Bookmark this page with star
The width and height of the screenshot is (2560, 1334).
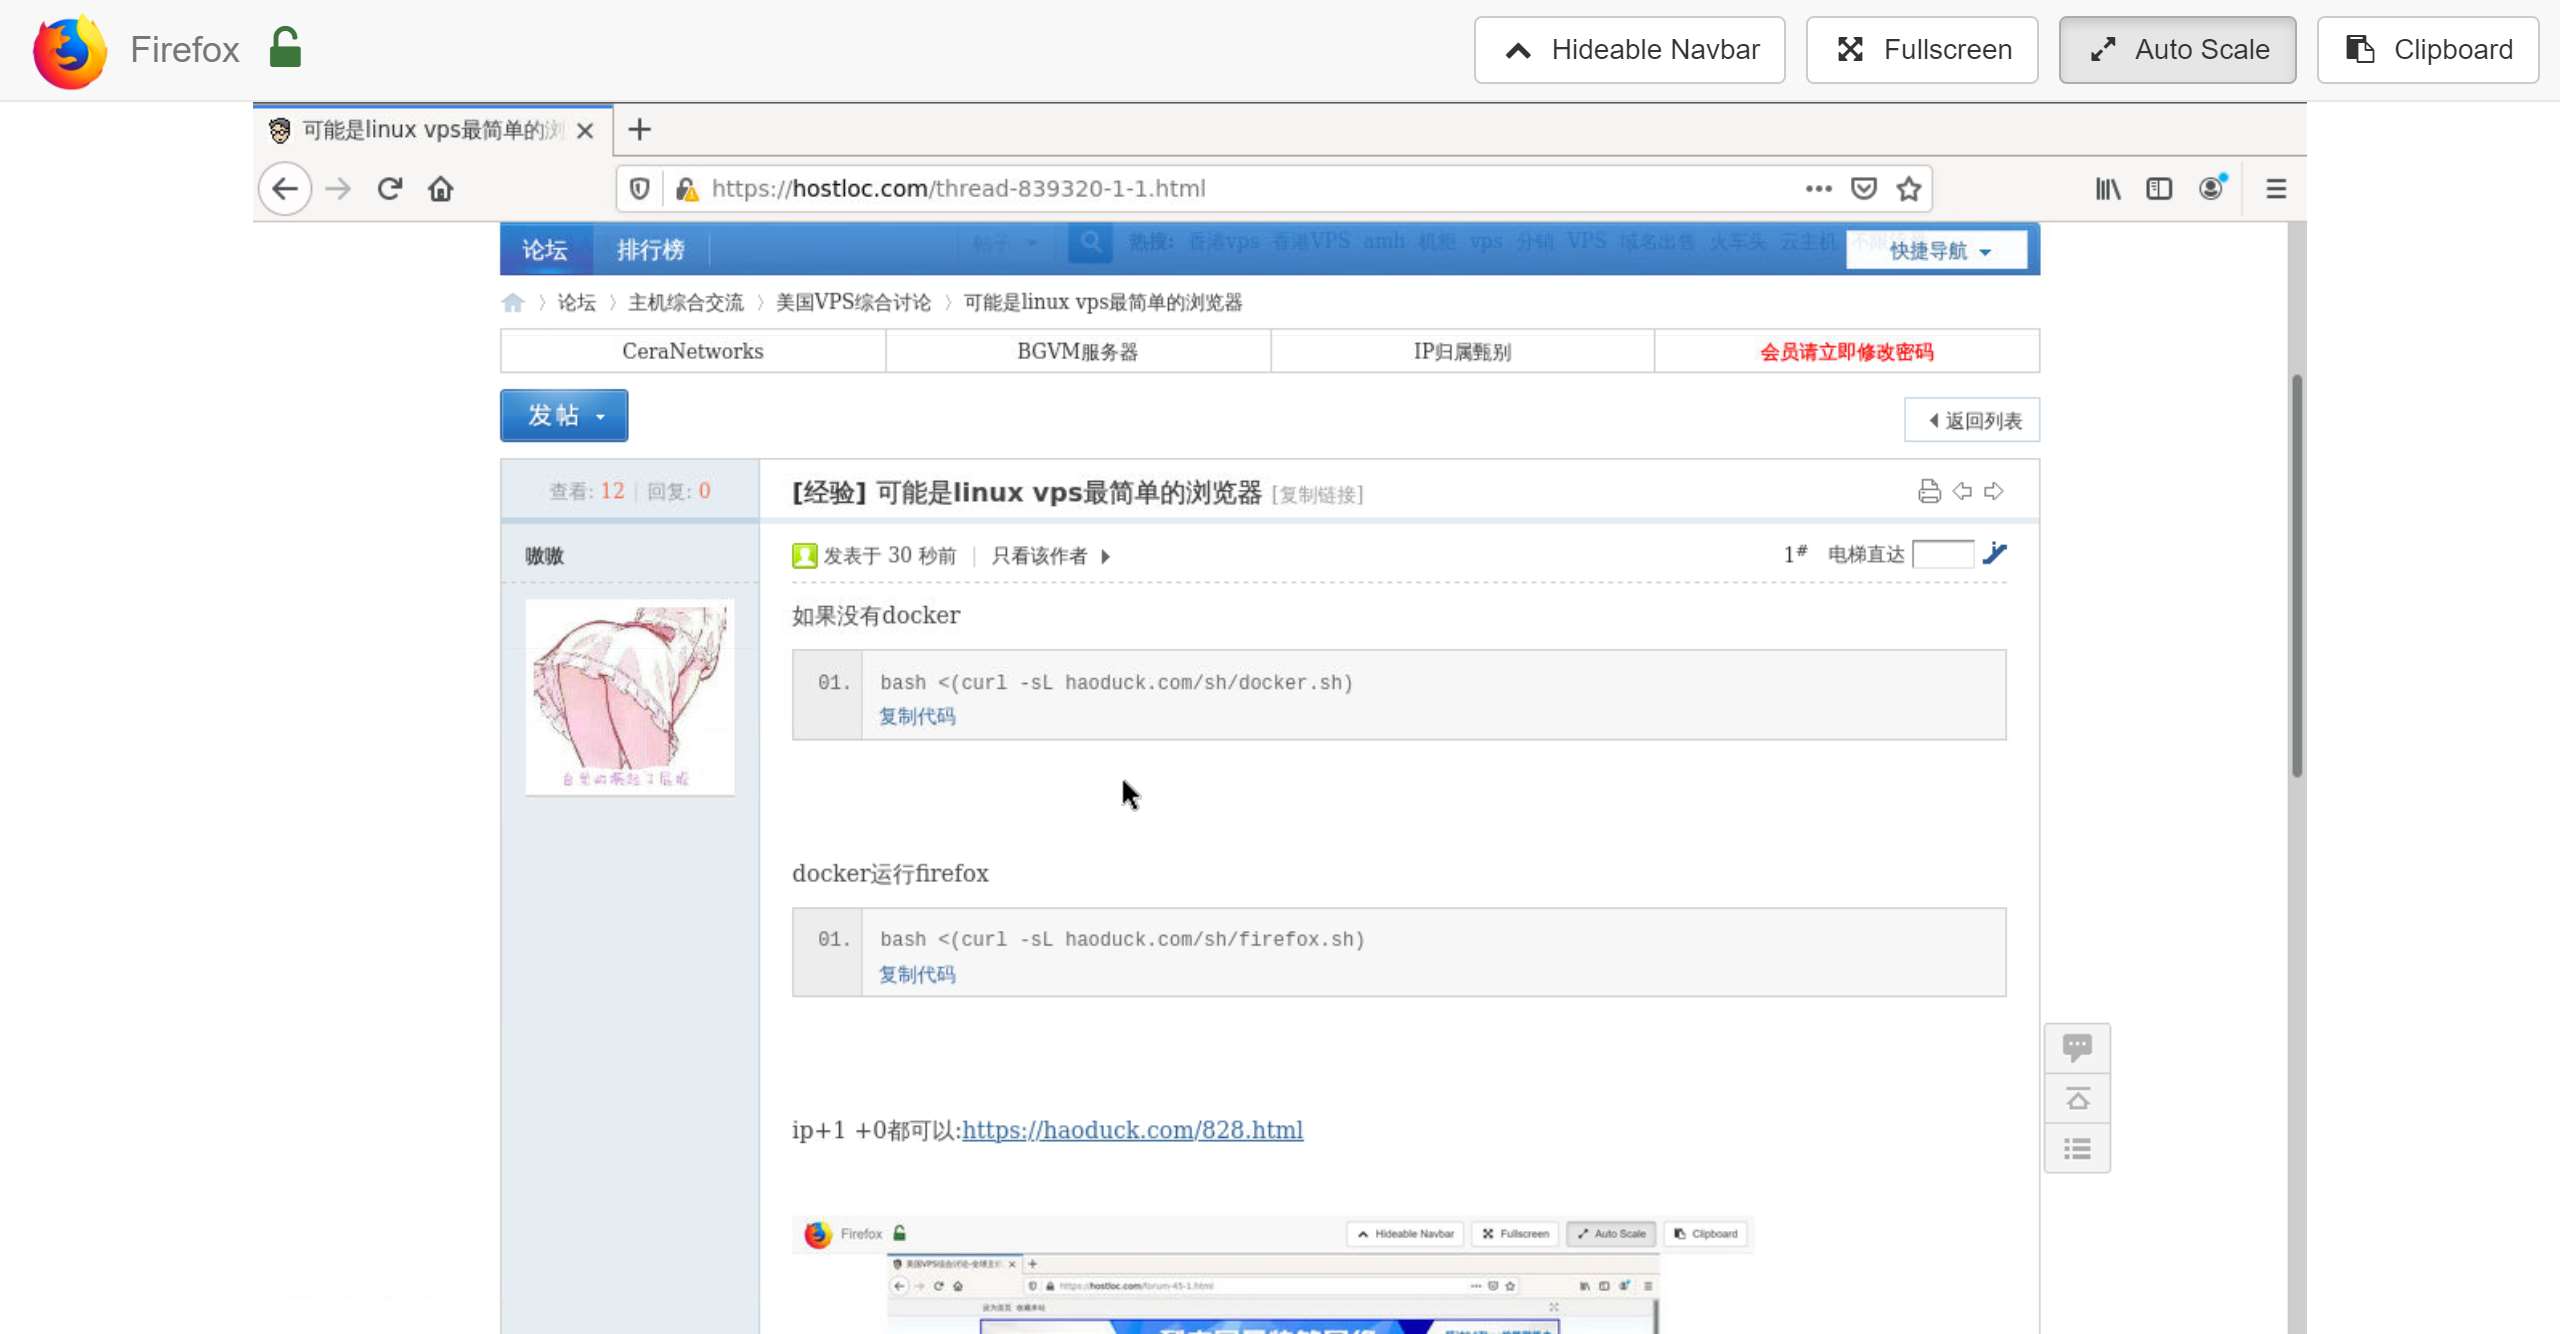[1909, 188]
